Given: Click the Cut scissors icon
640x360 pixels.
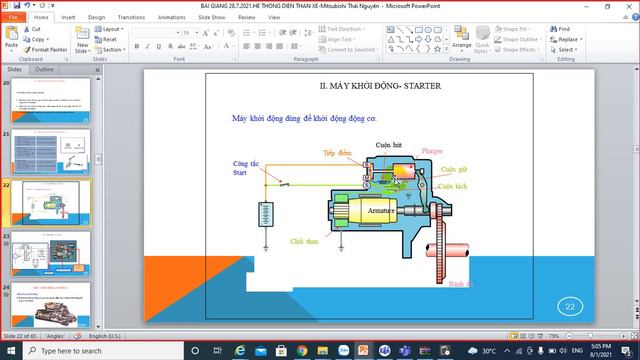Looking at the screenshot, I should tap(27, 29).
